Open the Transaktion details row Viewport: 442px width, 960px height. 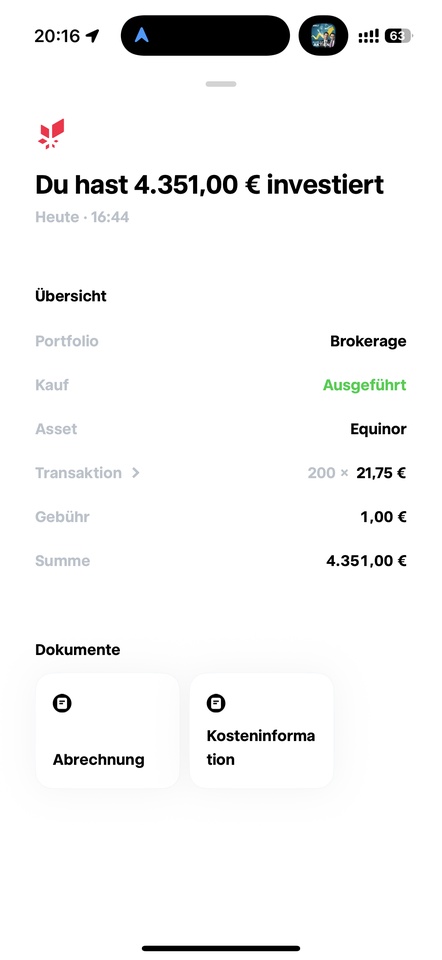pos(221,473)
